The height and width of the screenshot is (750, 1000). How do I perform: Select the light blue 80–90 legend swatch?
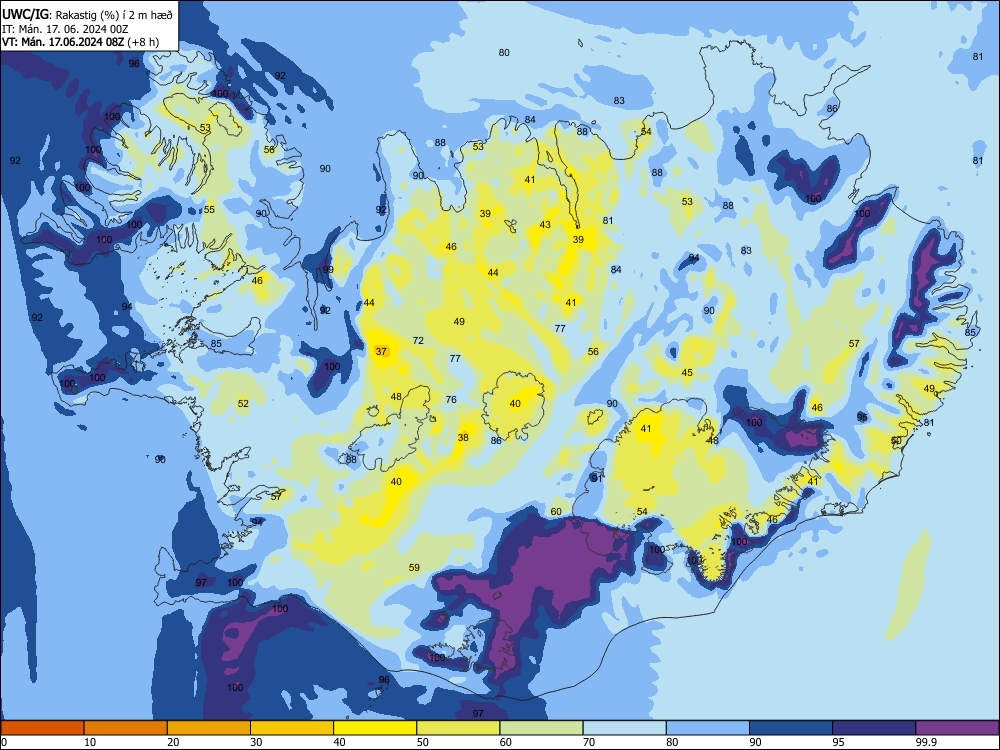click(x=708, y=728)
